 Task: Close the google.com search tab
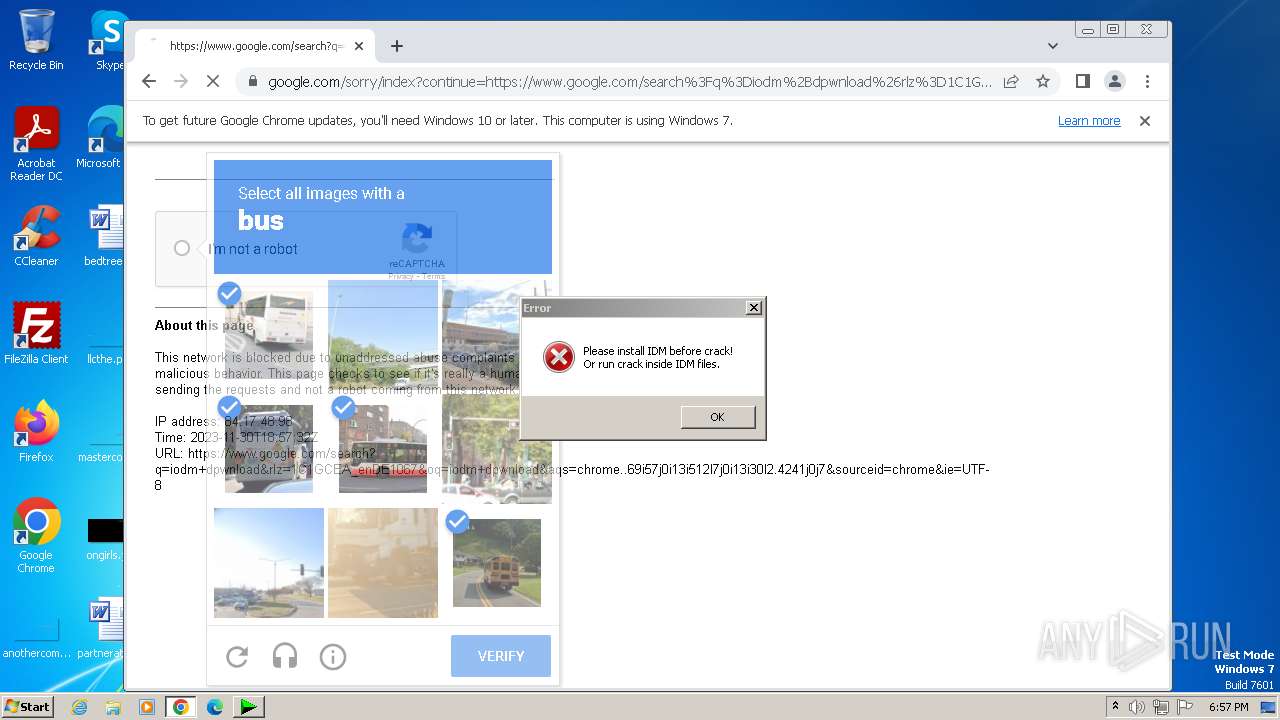pyautogui.click(x=359, y=46)
